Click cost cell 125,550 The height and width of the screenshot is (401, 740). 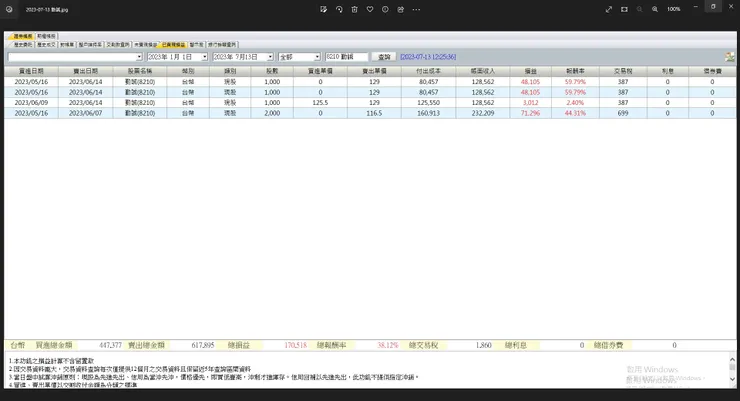click(429, 102)
